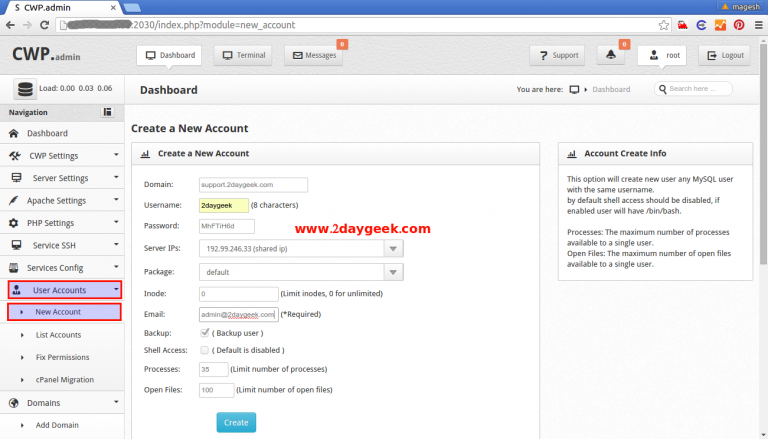Click the browser back arrow
768x439 pixels.
coord(12,24)
